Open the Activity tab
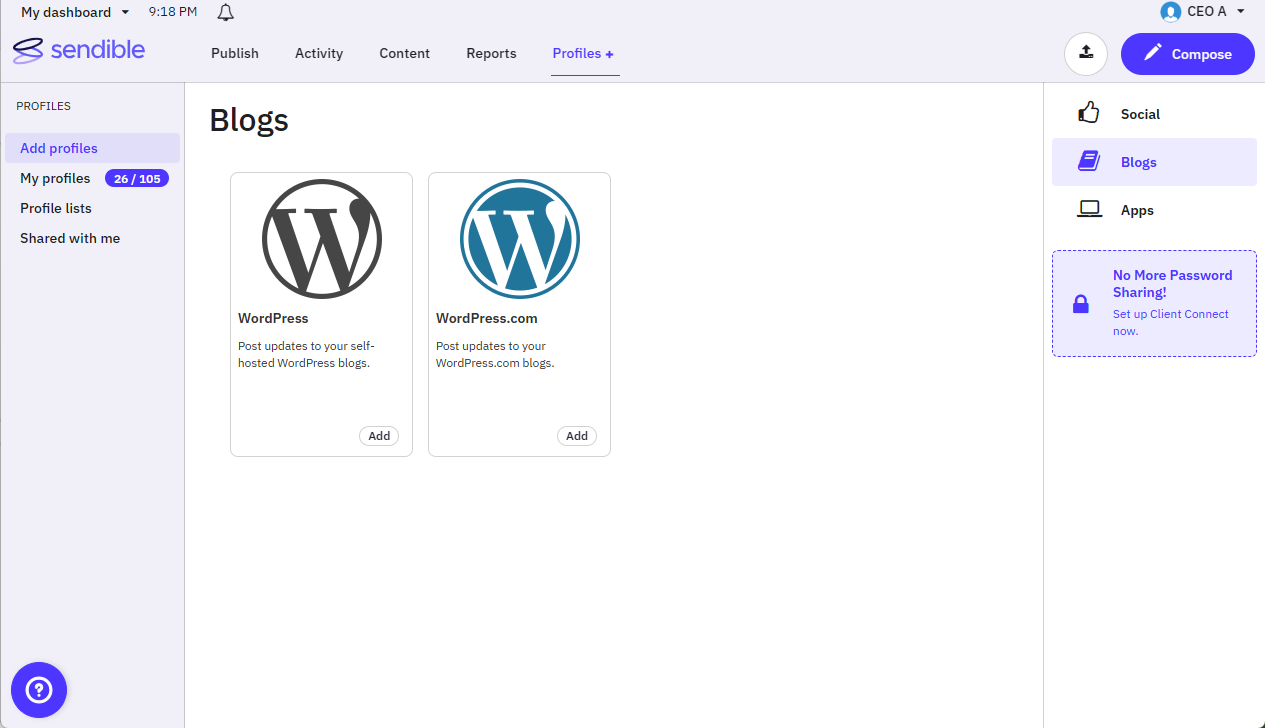Image resolution: width=1265 pixels, height=728 pixels. click(319, 53)
